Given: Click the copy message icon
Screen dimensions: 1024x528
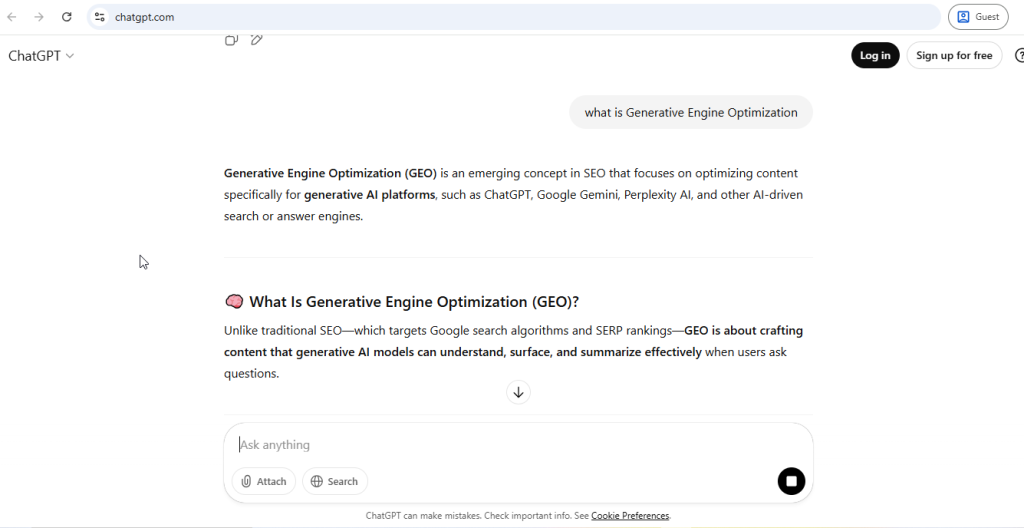Looking at the screenshot, I should 231,41.
